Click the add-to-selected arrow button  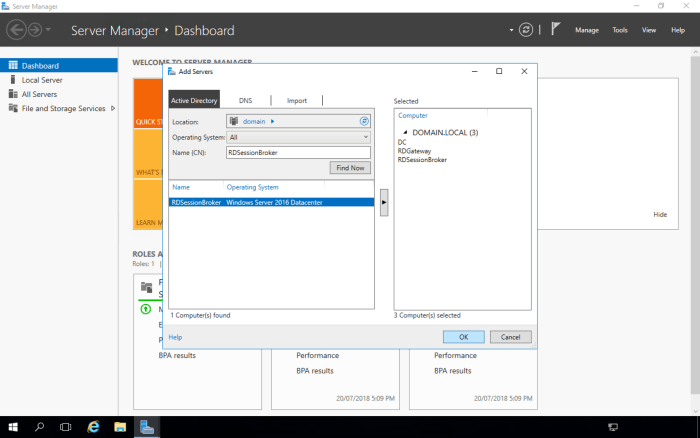coord(384,202)
